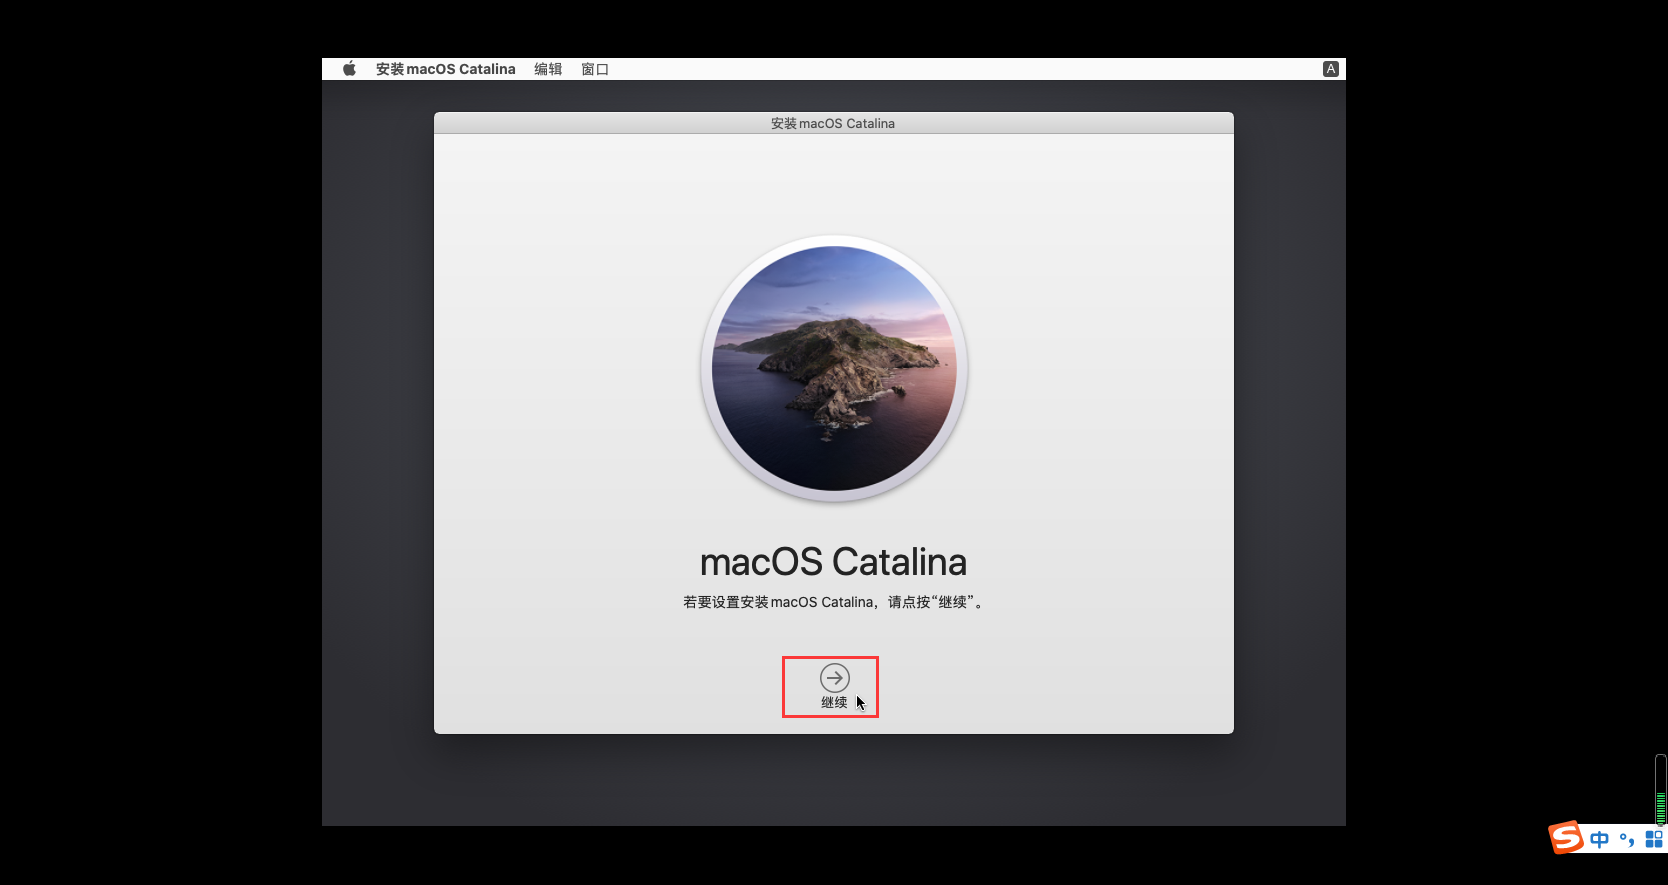The image size is (1668, 885).
Task: Toggle Sogou 中 Chinese input mode
Action: 1600,839
